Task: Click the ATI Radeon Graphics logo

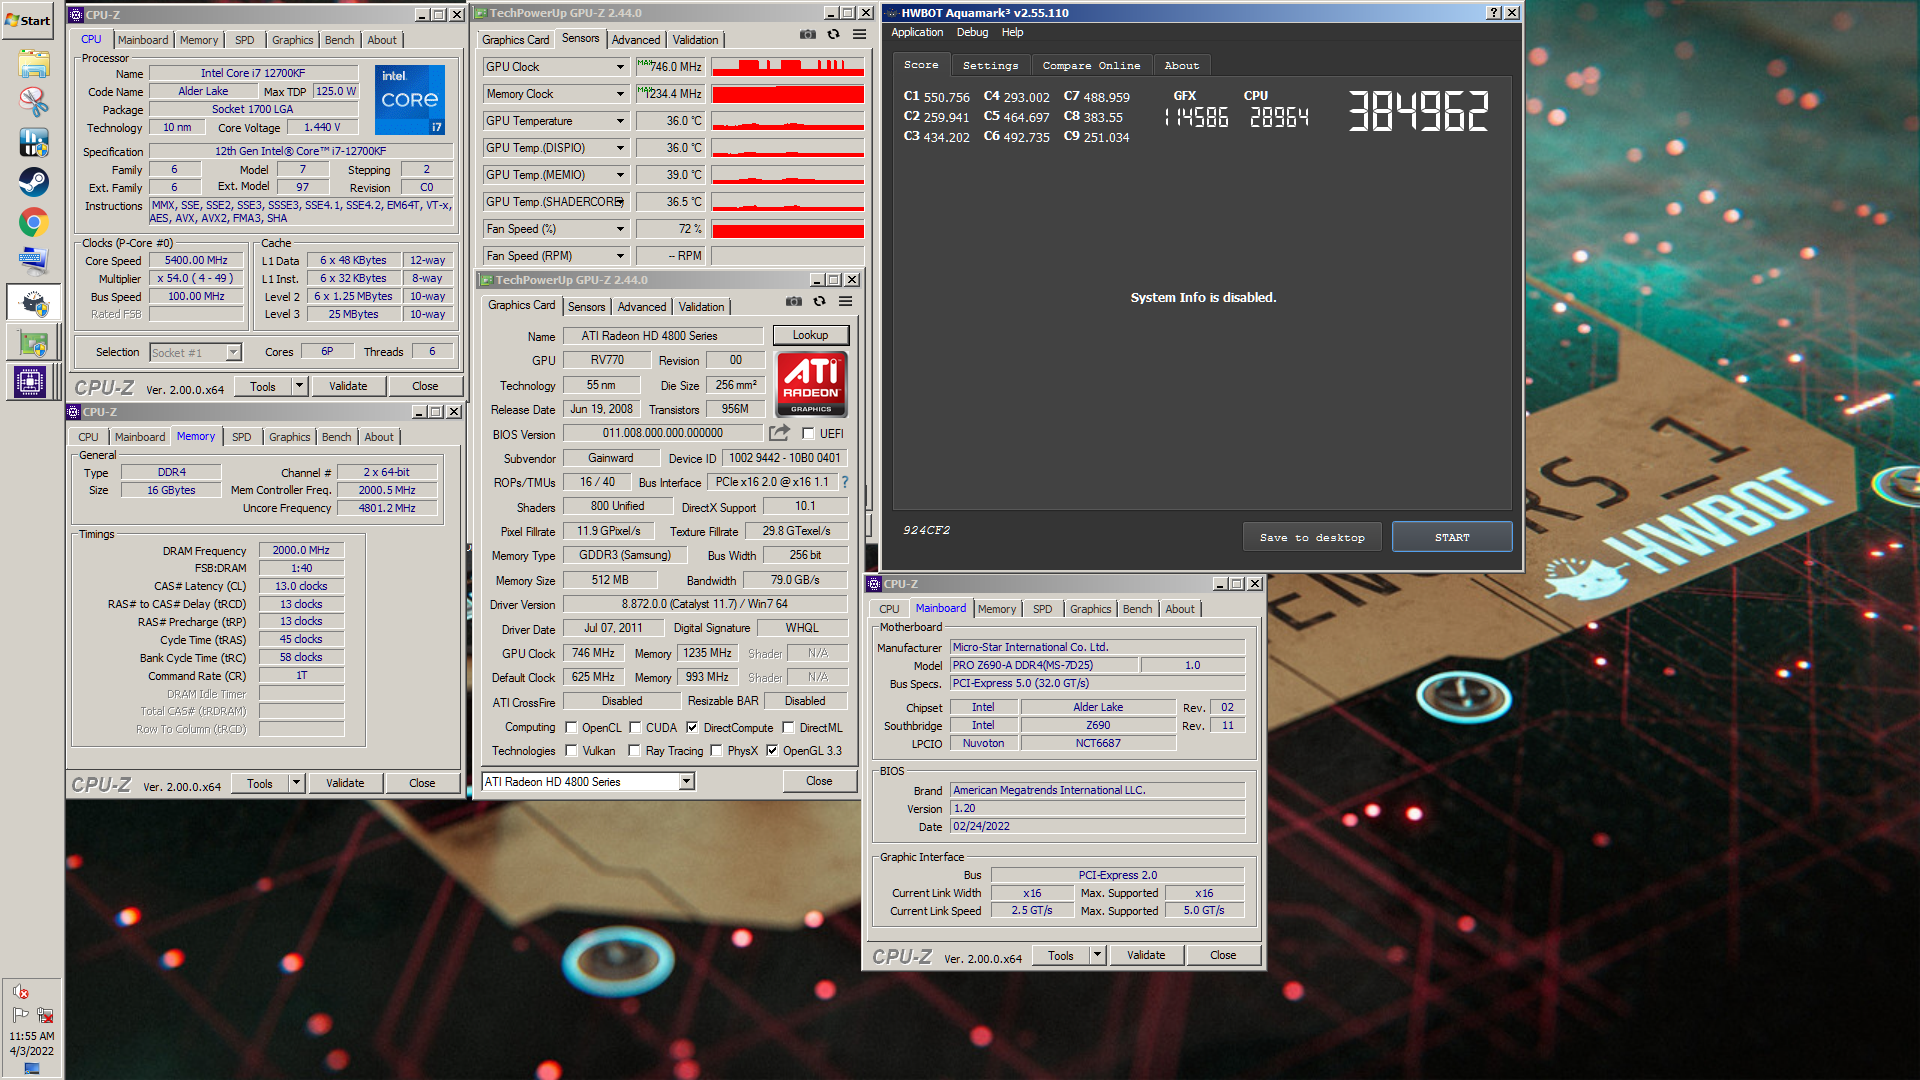Action: (811, 383)
